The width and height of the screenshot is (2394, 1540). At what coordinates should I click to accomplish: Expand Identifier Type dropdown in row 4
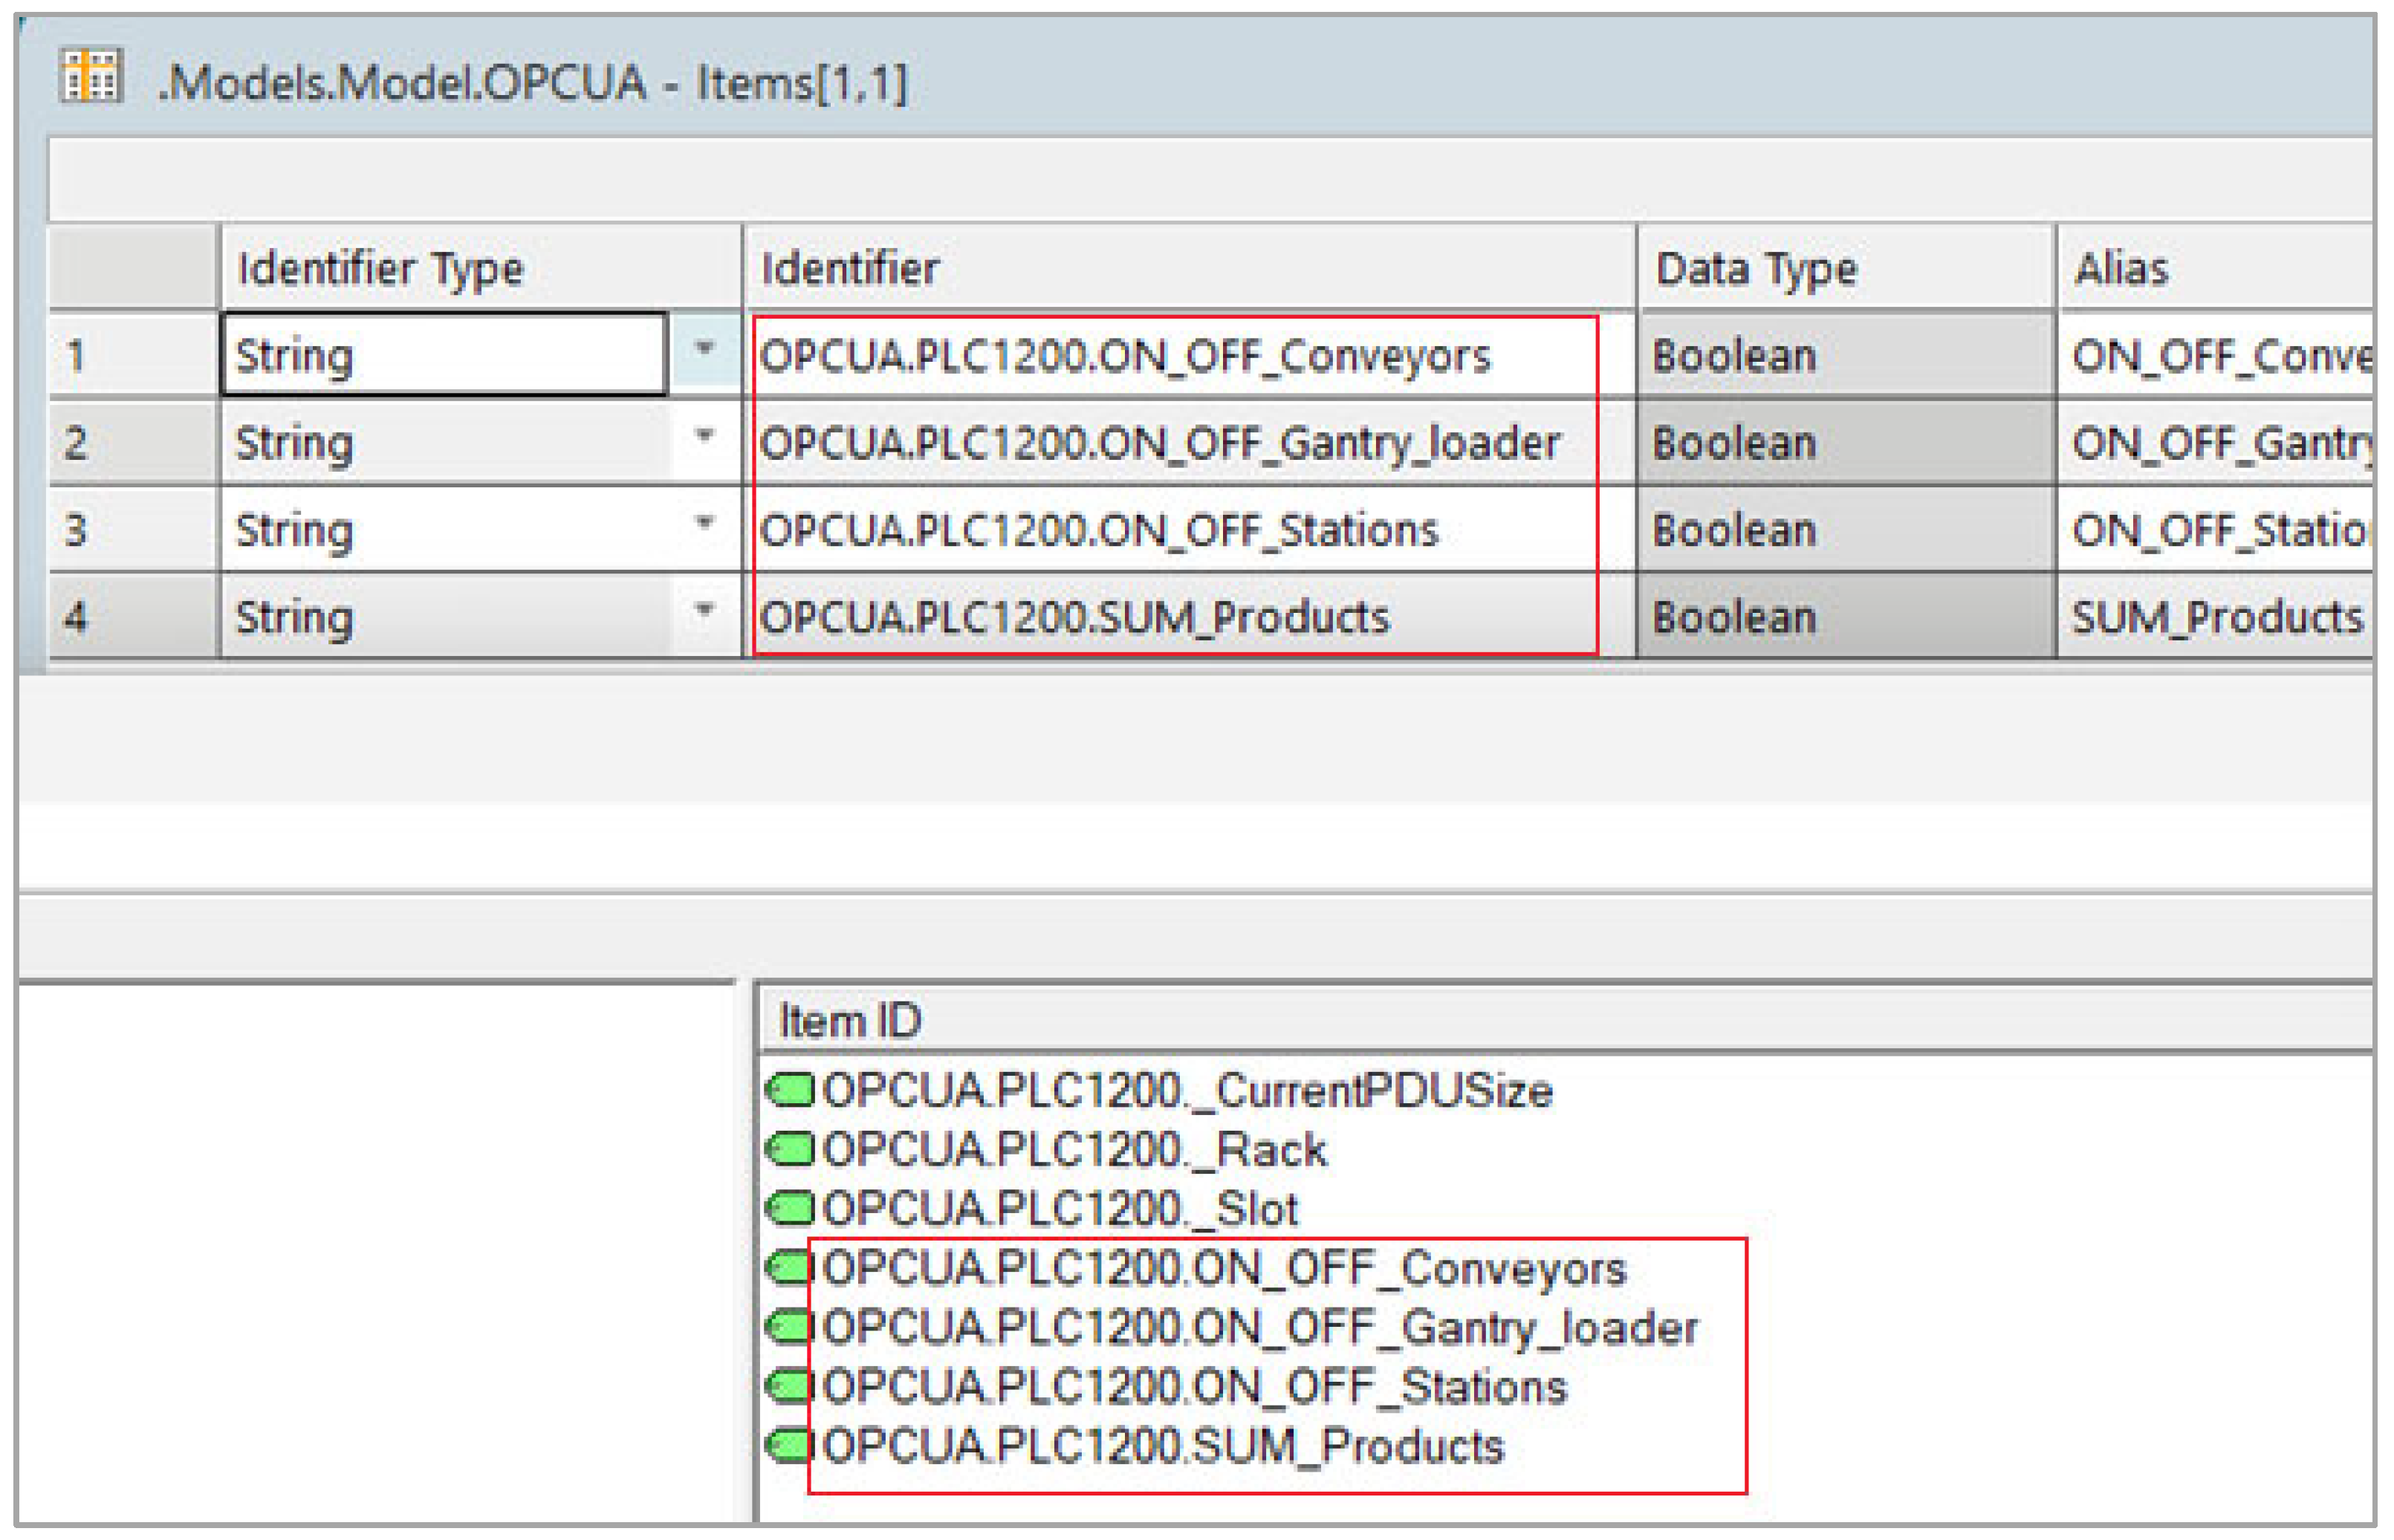pyautogui.click(x=705, y=609)
